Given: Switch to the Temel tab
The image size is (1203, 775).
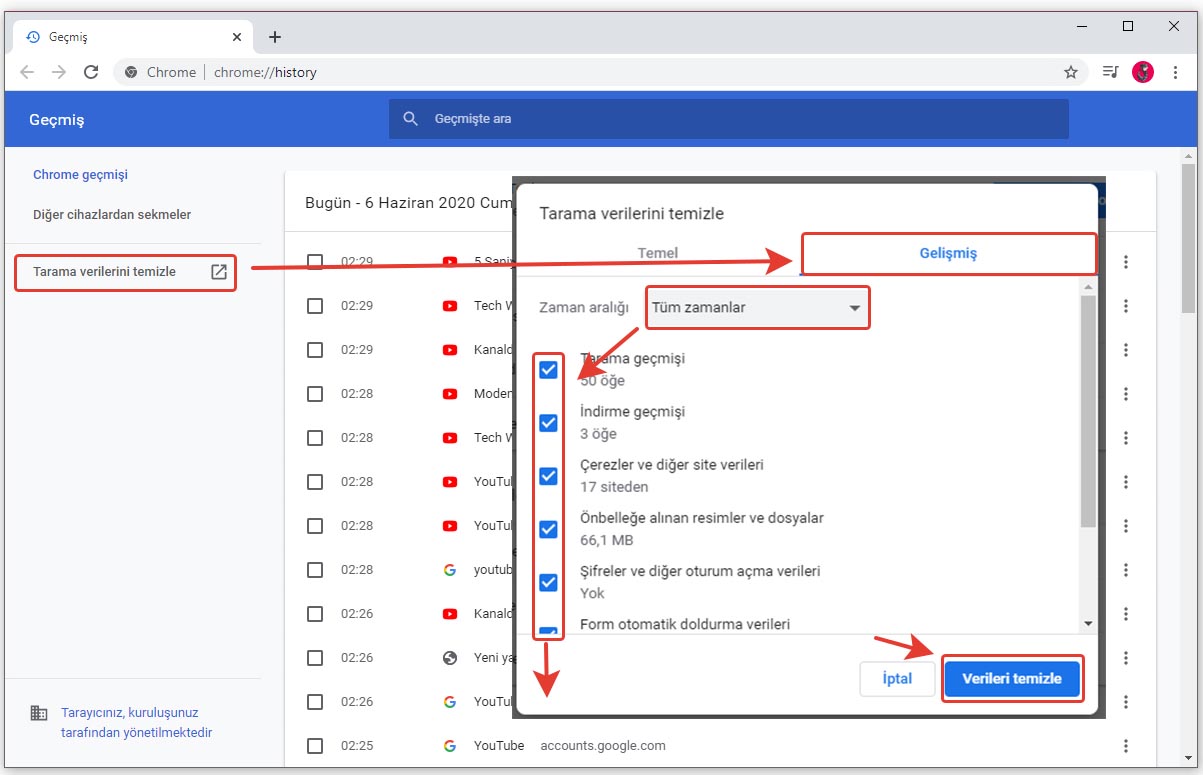Looking at the screenshot, I should pos(657,253).
